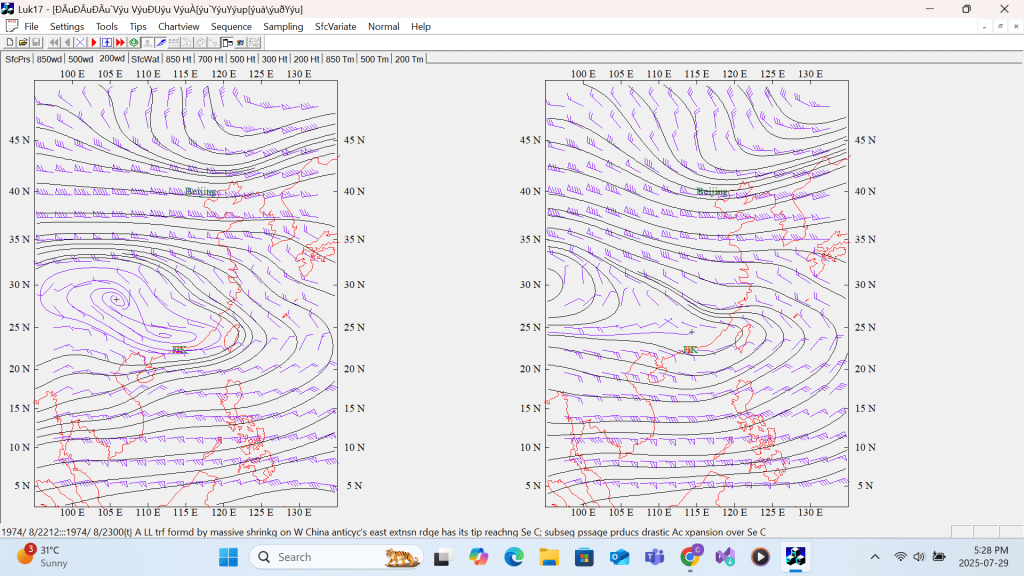The width and height of the screenshot is (1024, 576).
Task: Select the 500 Ht tab
Action: [x=243, y=59]
